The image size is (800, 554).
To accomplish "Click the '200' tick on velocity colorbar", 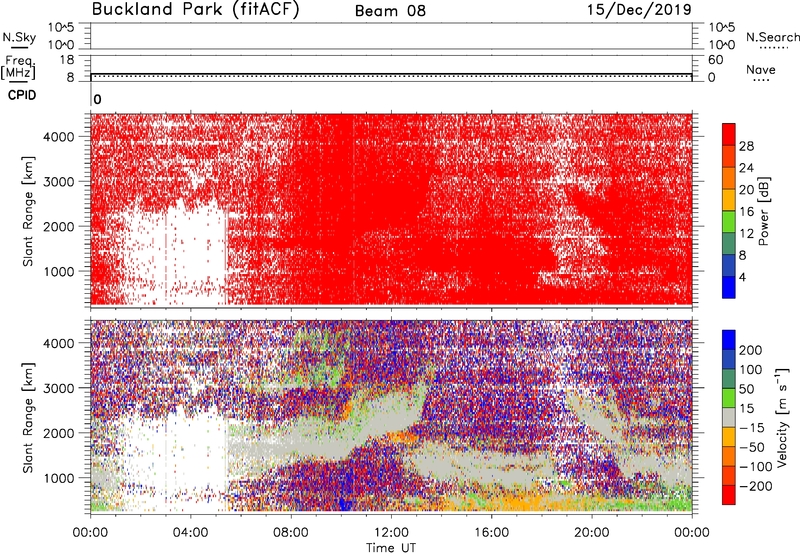I will tap(751, 350).
